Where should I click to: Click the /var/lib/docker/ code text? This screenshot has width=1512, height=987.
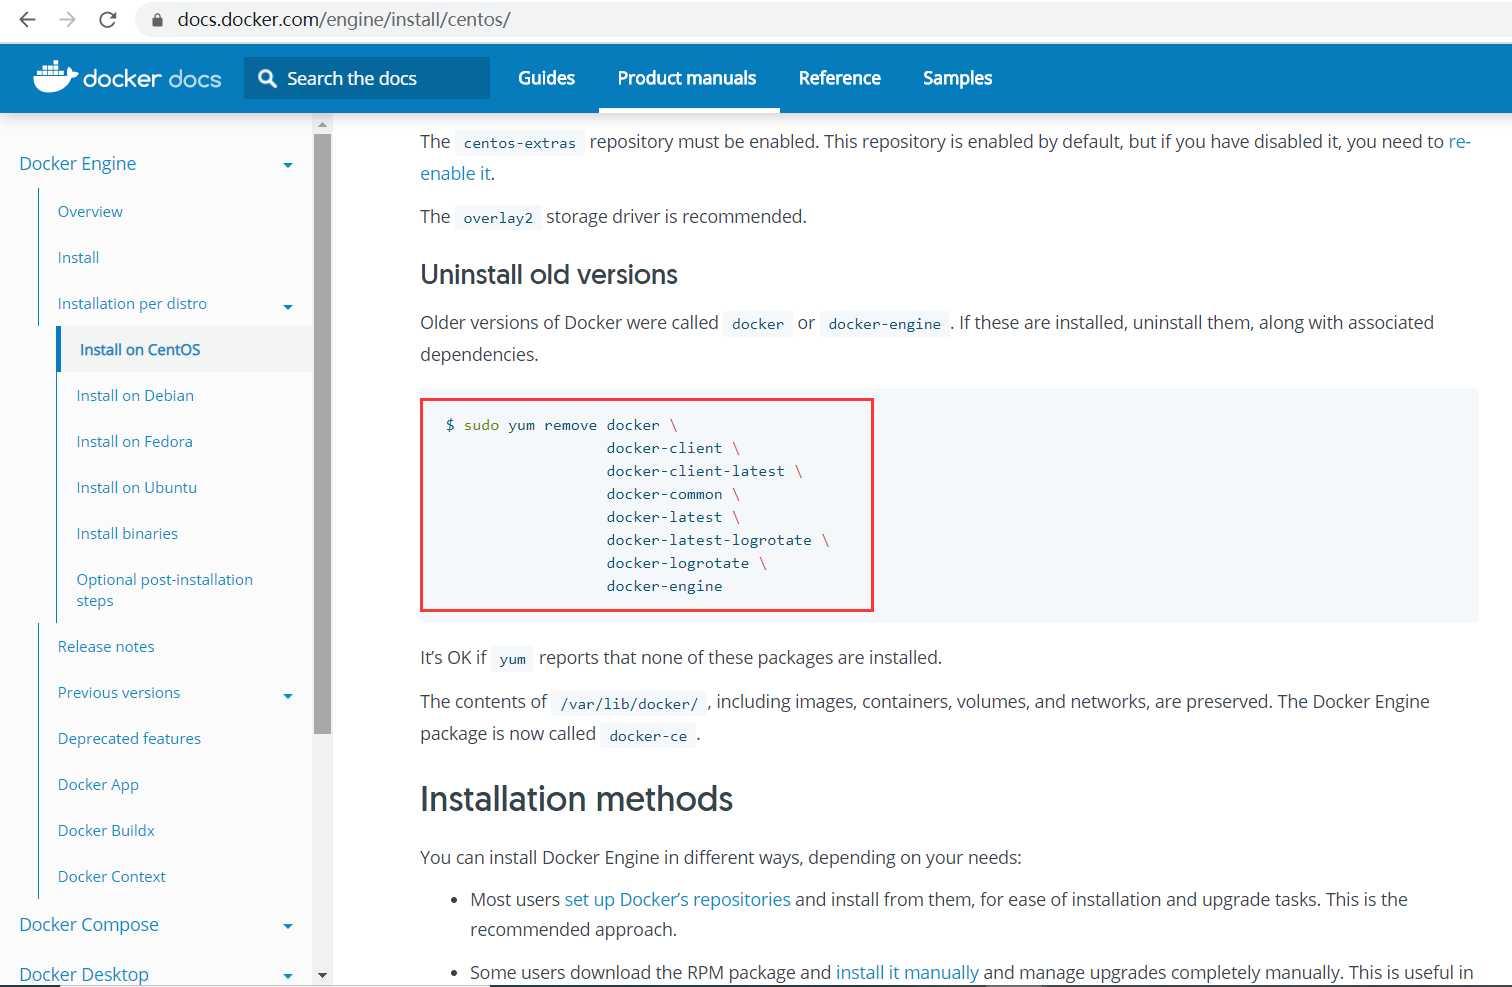[629, 704]
